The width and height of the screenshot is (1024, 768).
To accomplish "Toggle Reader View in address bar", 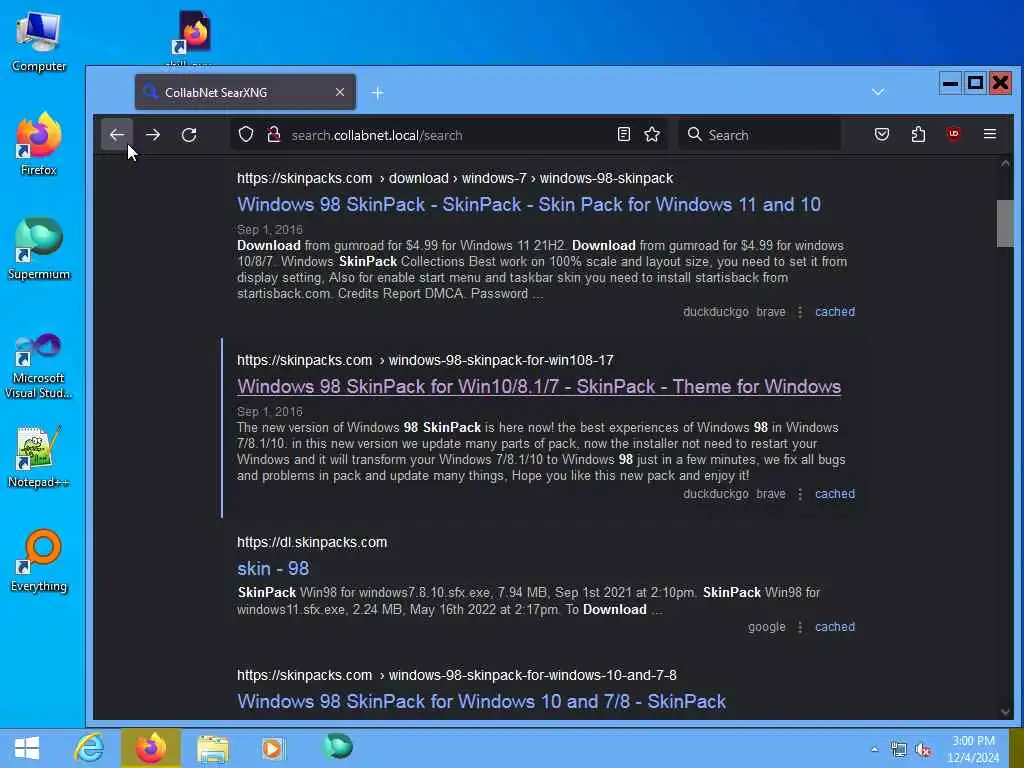I will 624,135.
